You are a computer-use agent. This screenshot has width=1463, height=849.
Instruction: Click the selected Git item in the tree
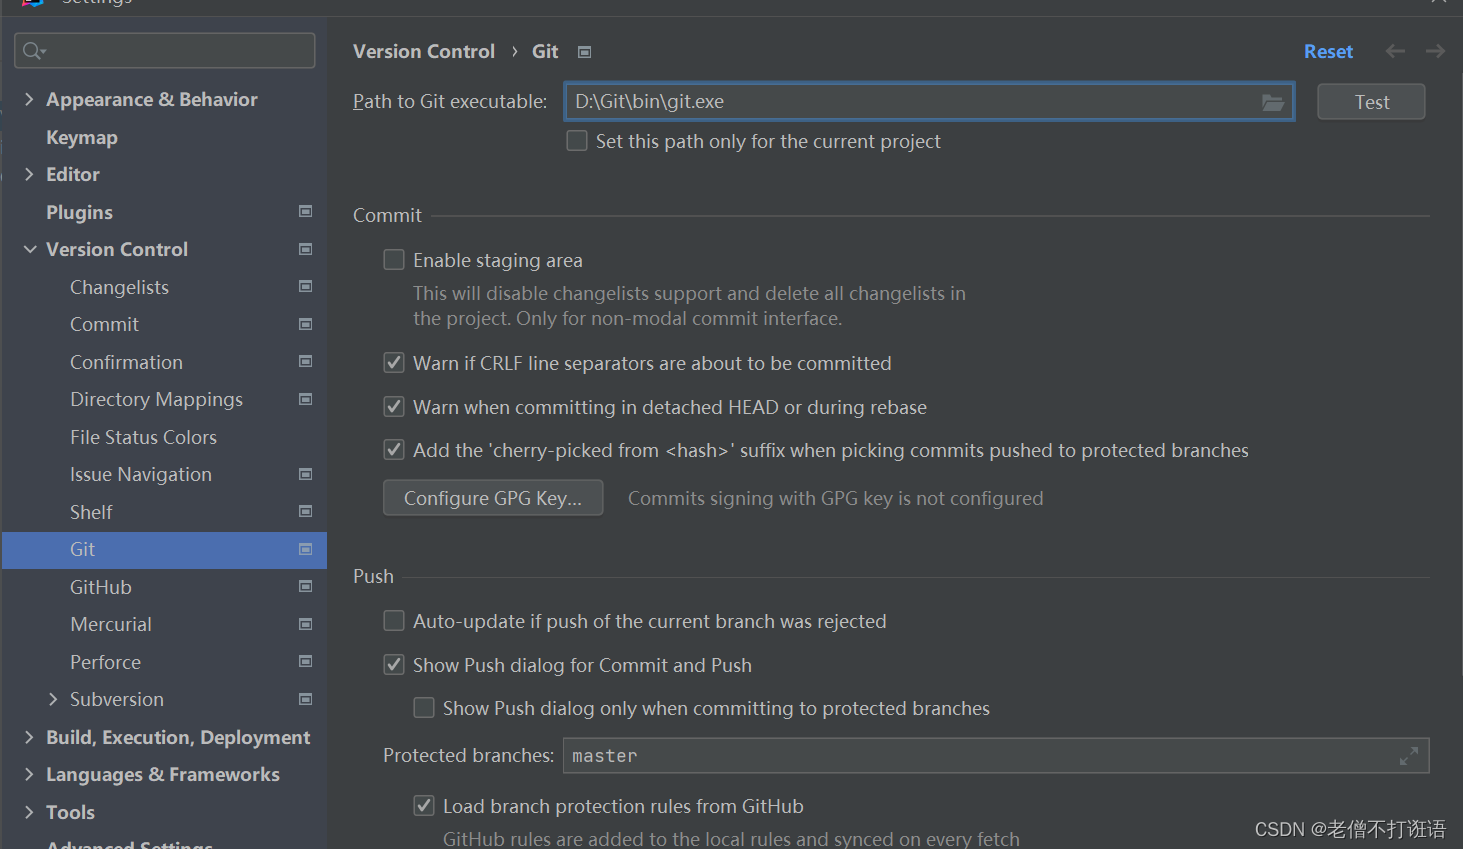164,550
